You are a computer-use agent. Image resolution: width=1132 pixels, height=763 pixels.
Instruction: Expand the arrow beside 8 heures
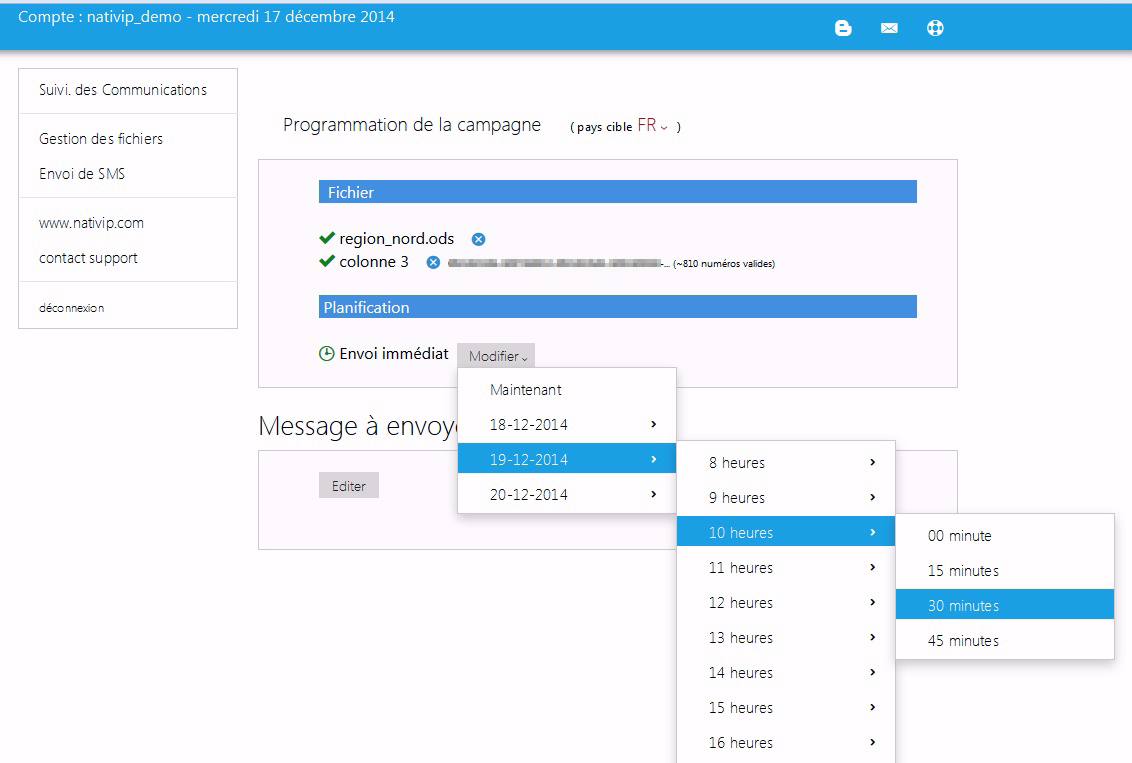click(x=873, y=462)
